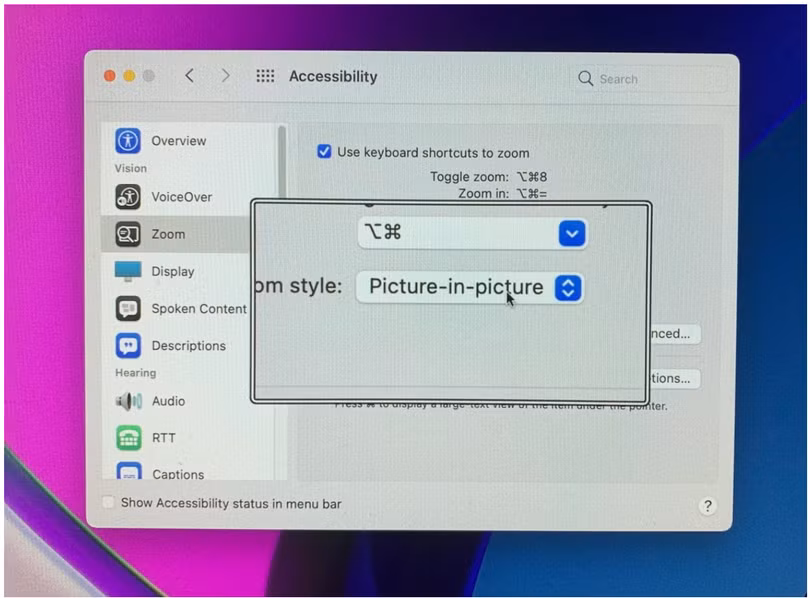Image resolution: width=810 pixels, height=598 pixels.
Task: Click the back navigation arrow
Action: click(190, 76)
